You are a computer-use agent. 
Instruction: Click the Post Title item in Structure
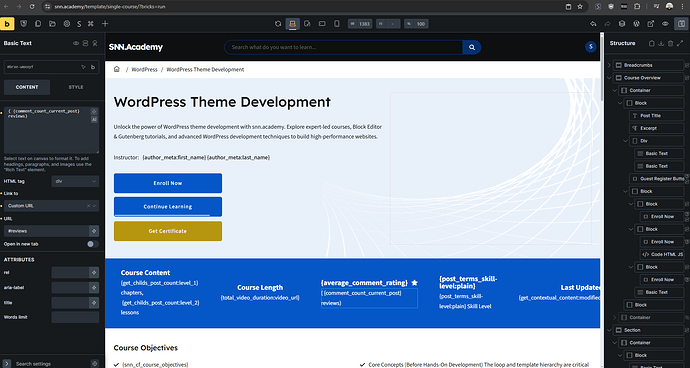pyautogui.click(x=657, y=116)
